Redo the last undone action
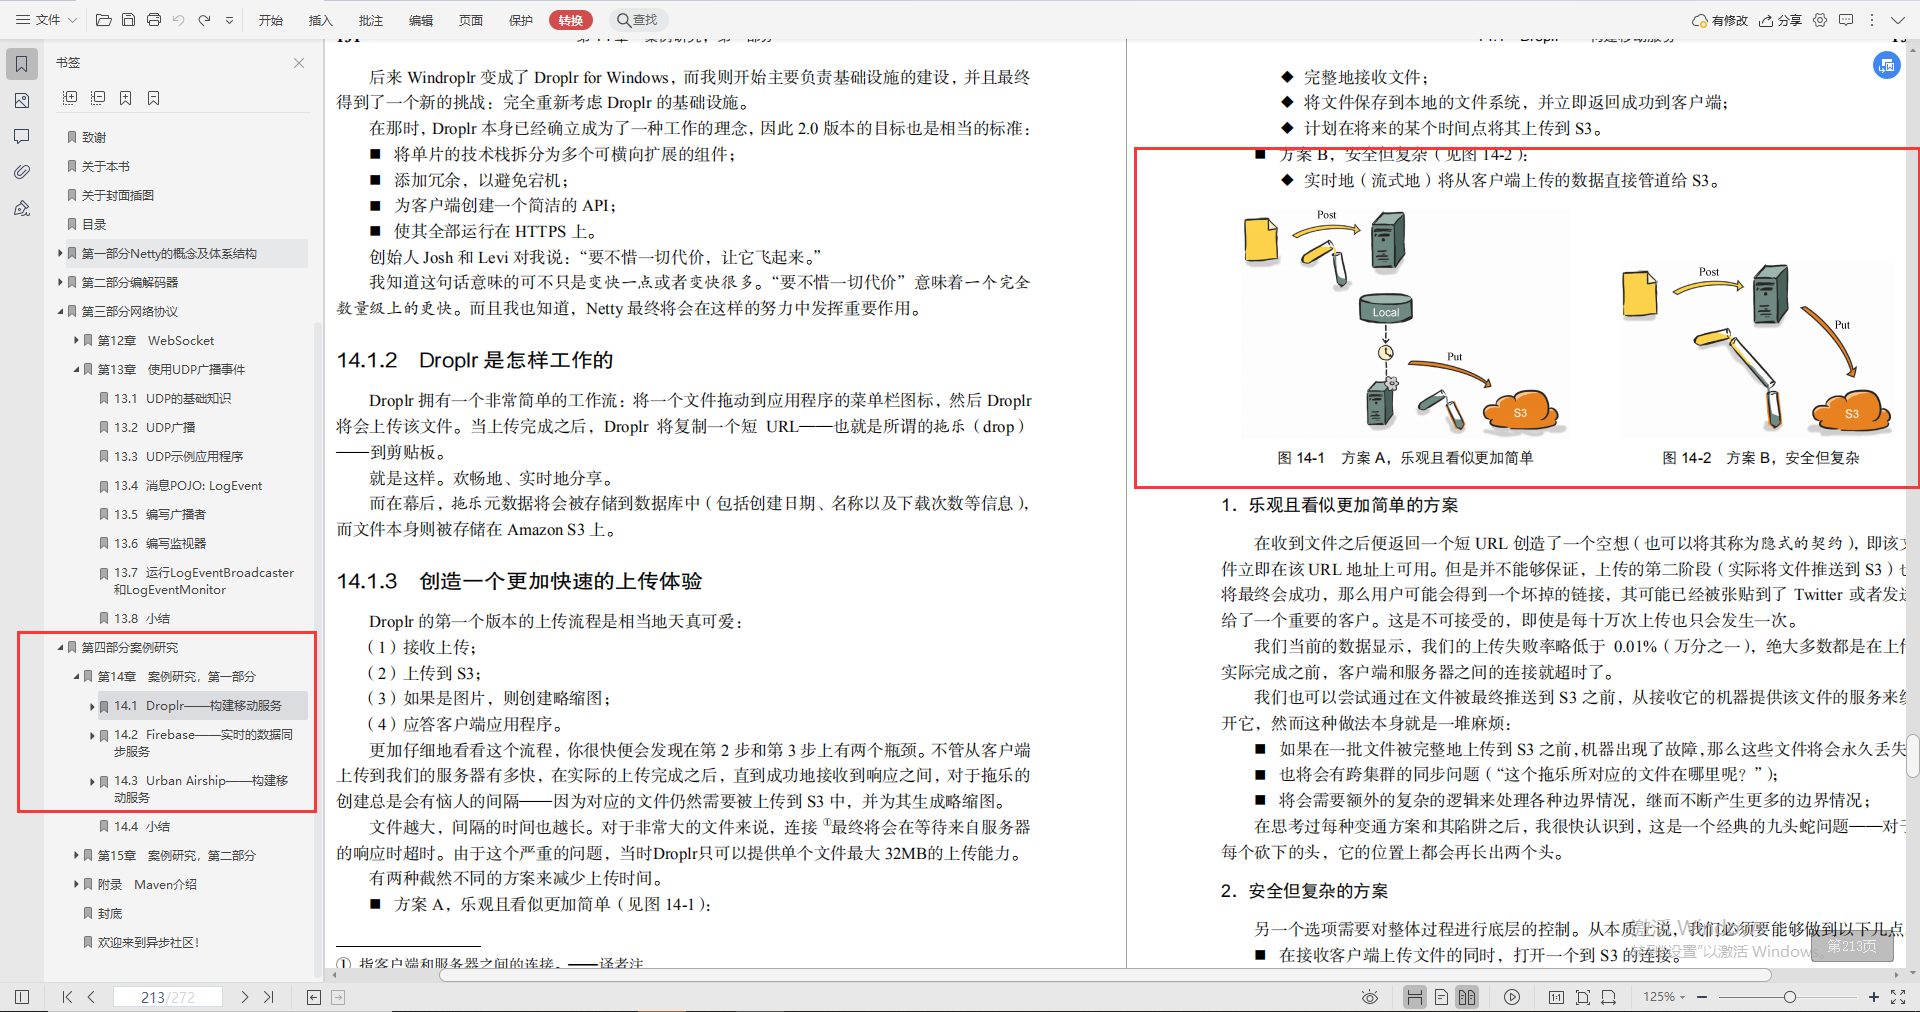Screen dimensions: 1920x1012 (204, 20)
